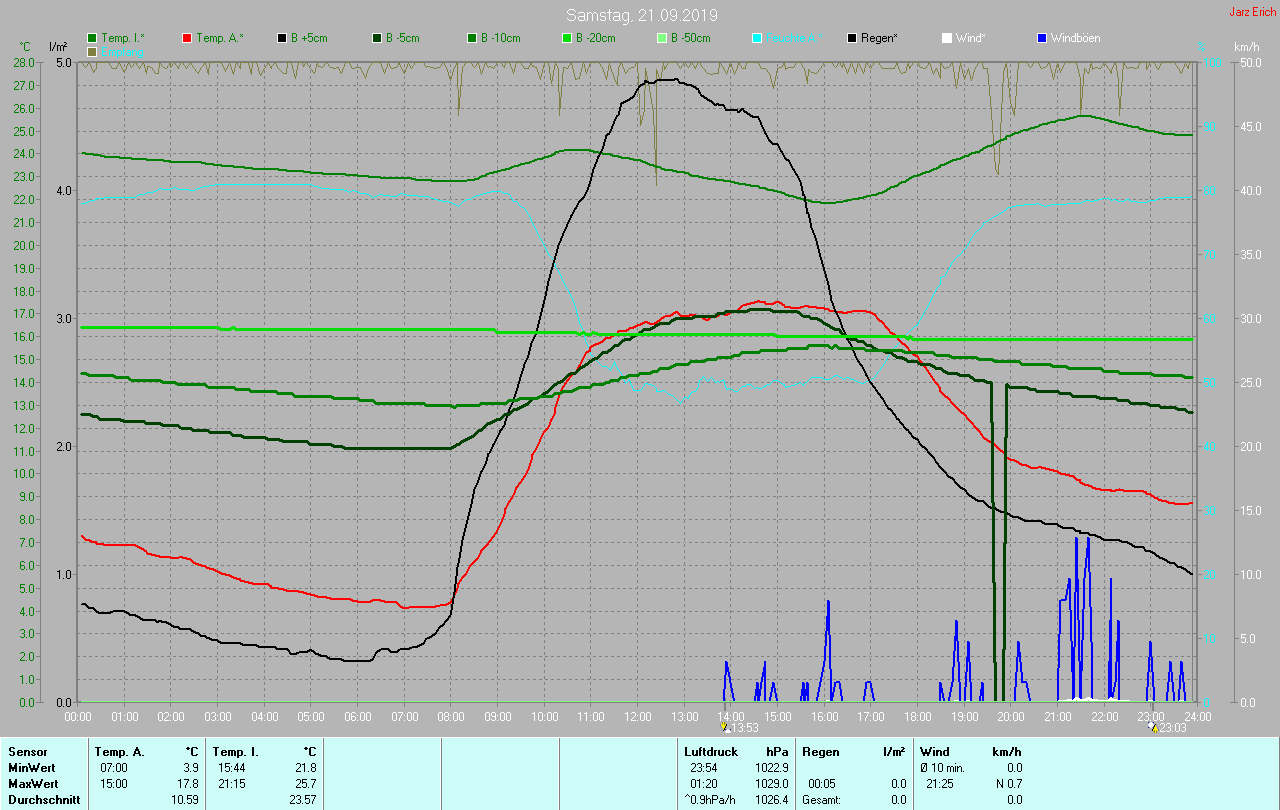This screenshot has width=1280, height=810.
Task: Click the 23:03 marker icon below the axis
Action: click(x=1153, y=729)
